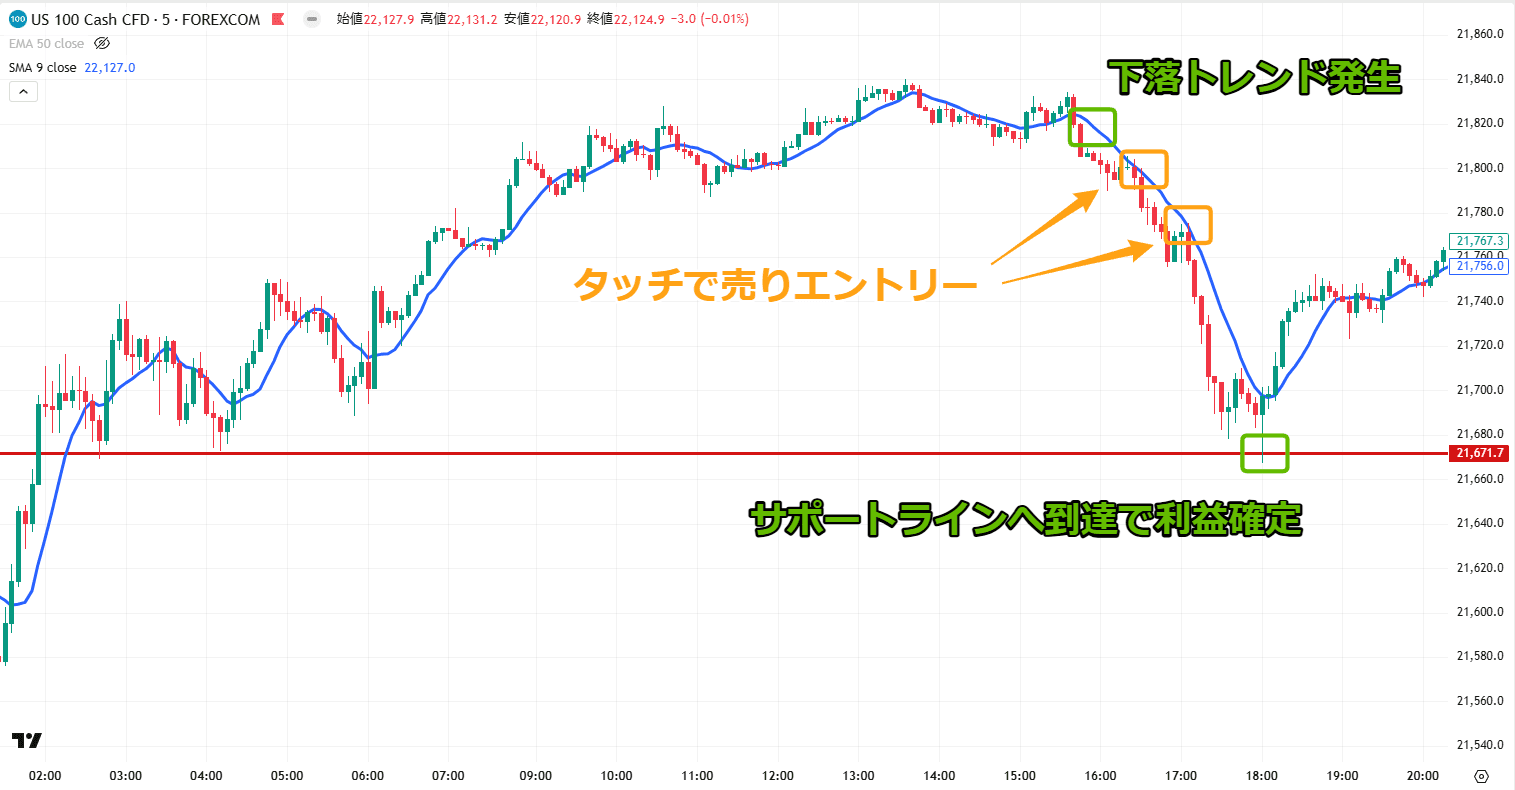Show the hidden EMA 50 indicator via eye icon
This screenshot has width=1515, height=790.
pos(101,43)
